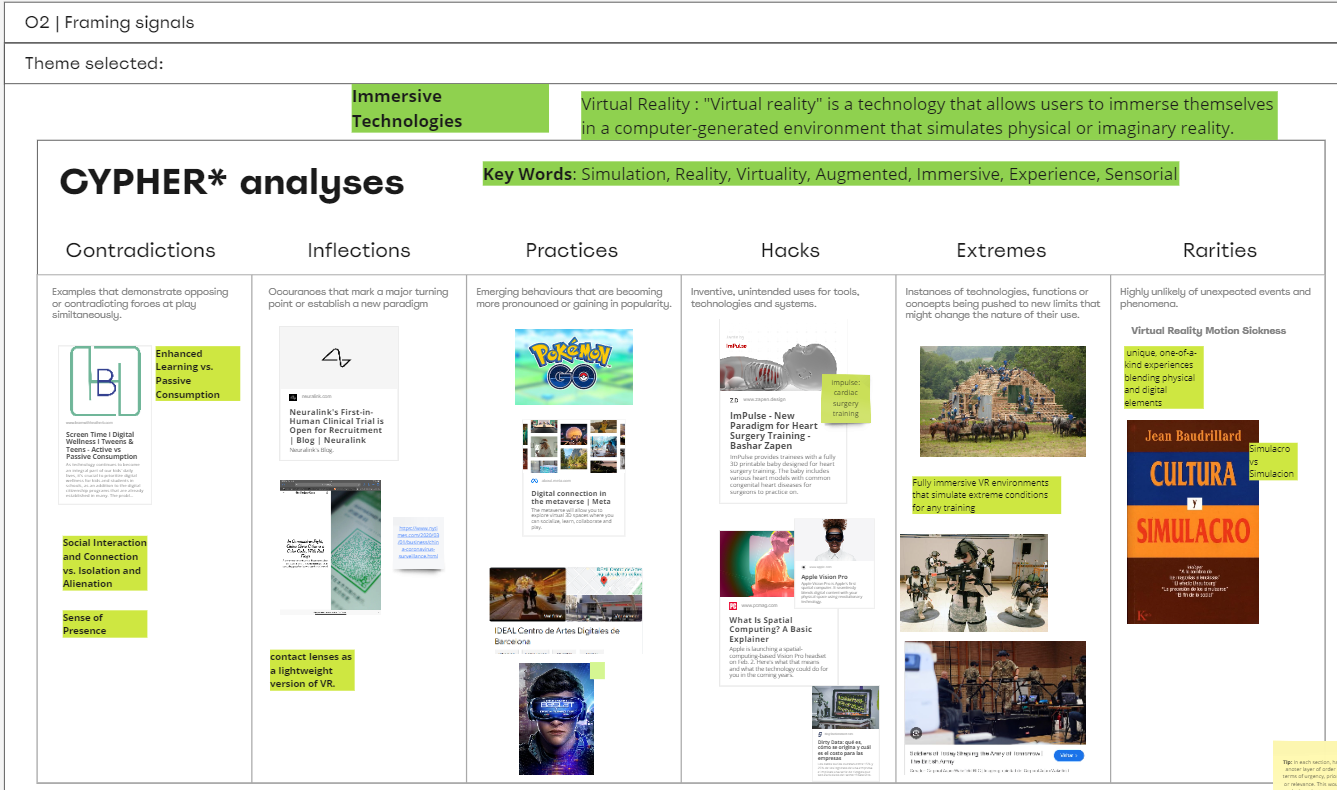1337x790 pixels.
Task: Select the yellow Tip note
Action: coord(1305,765)
